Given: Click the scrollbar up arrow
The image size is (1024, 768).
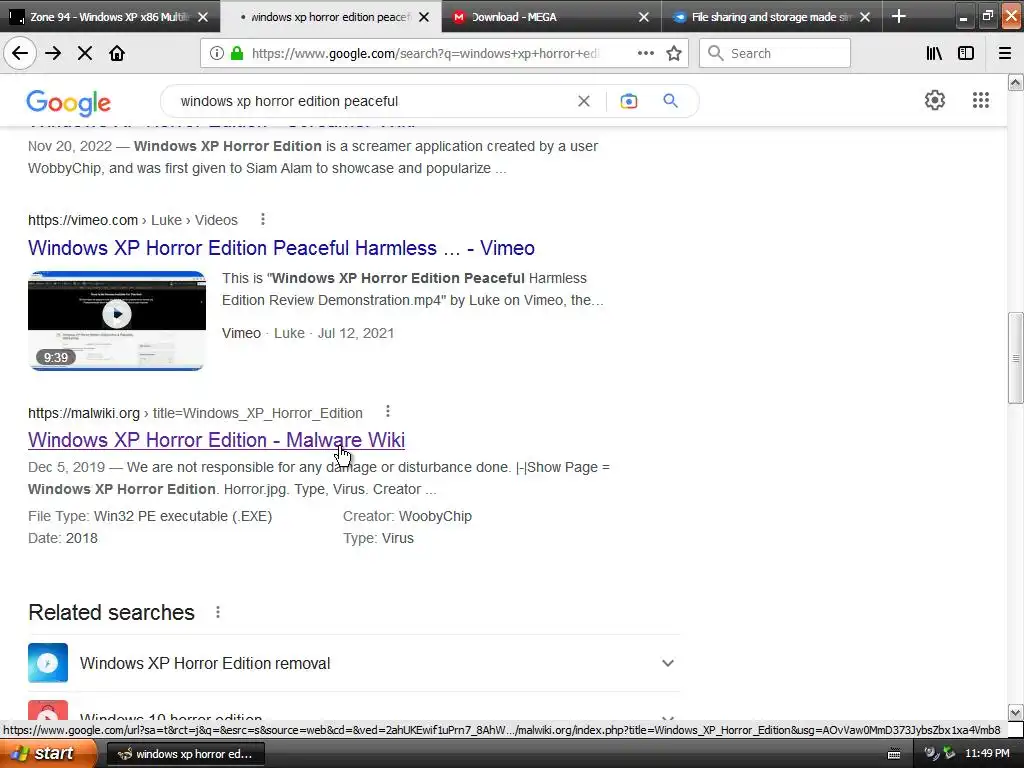Looking at the screenshot, I should pos(1016,82).
